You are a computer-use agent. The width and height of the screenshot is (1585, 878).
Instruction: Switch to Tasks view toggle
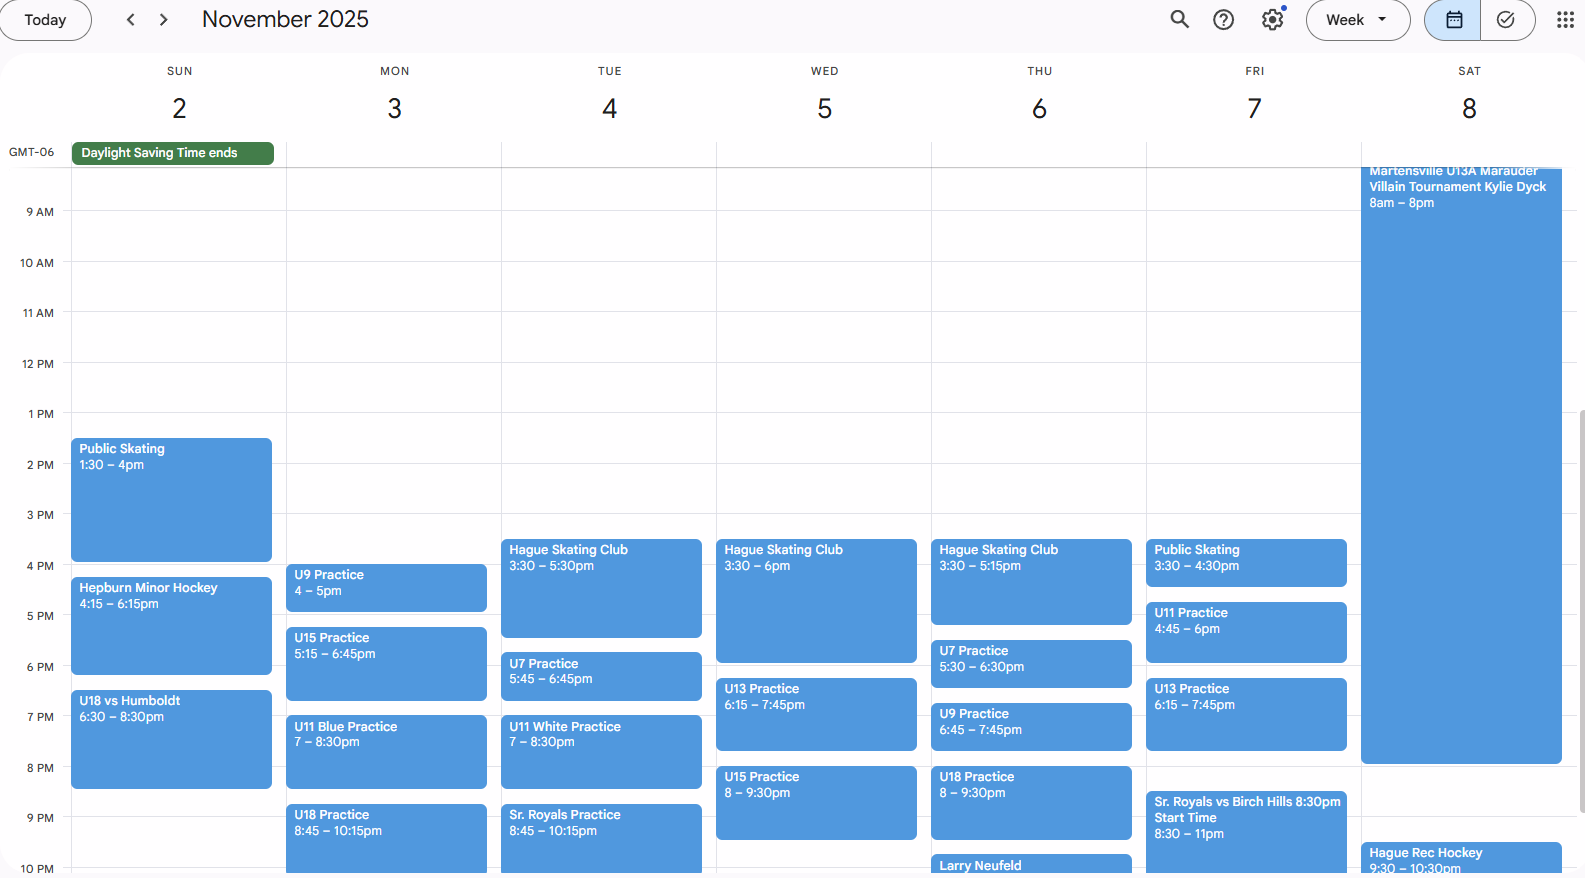[1506, 20]
